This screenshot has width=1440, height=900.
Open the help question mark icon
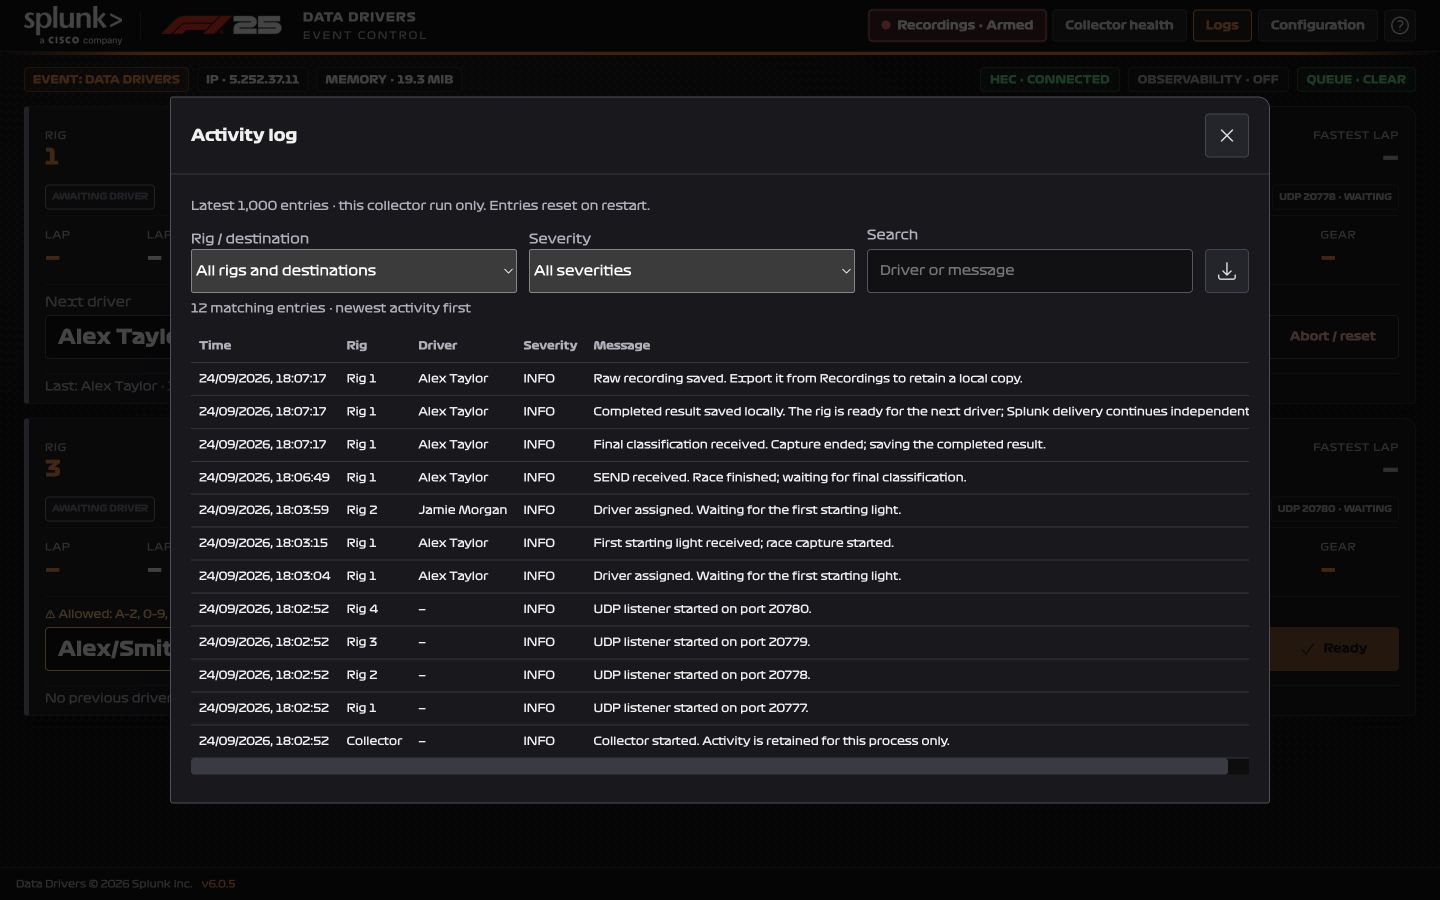[x=1400, y=25]
